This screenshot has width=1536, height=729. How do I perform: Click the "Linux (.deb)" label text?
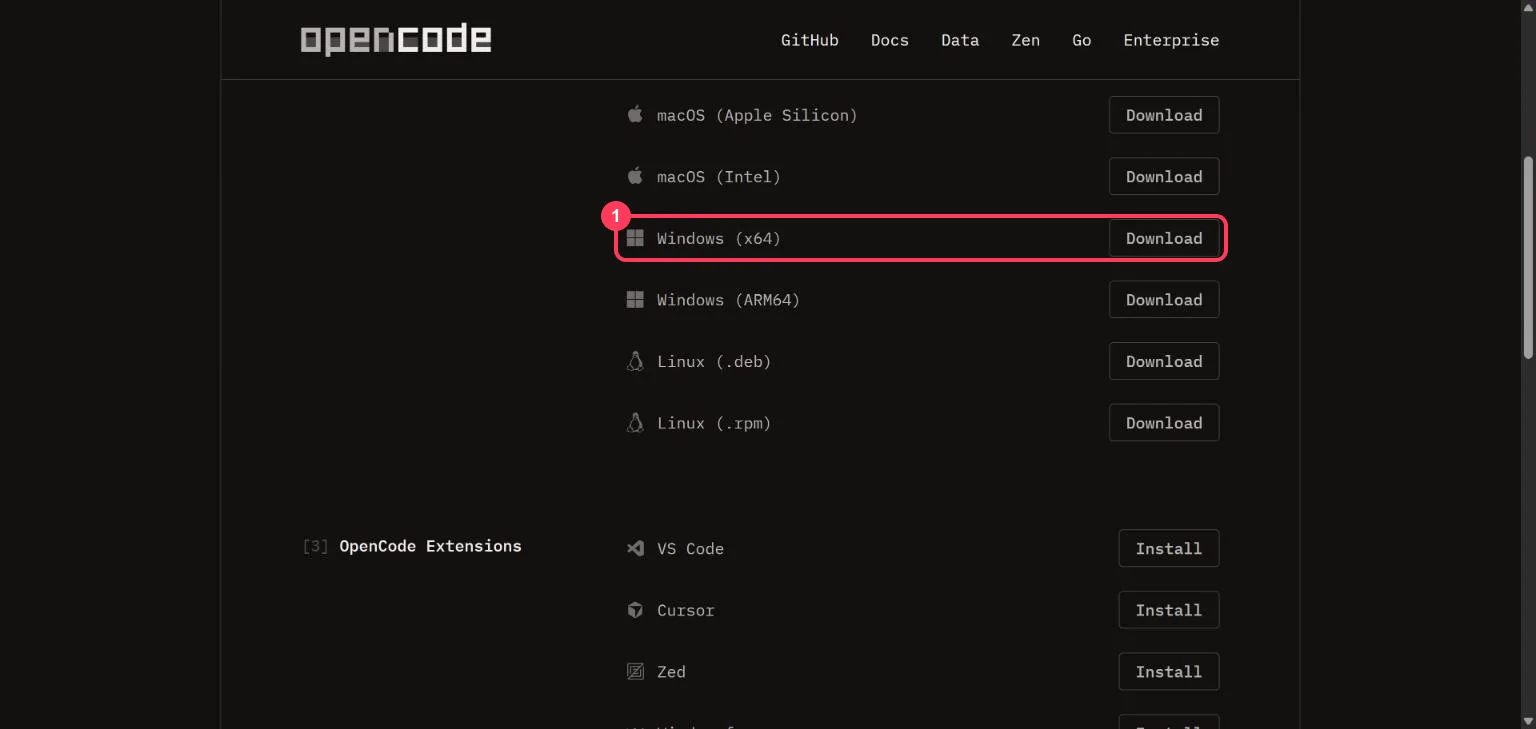point(714,362)
